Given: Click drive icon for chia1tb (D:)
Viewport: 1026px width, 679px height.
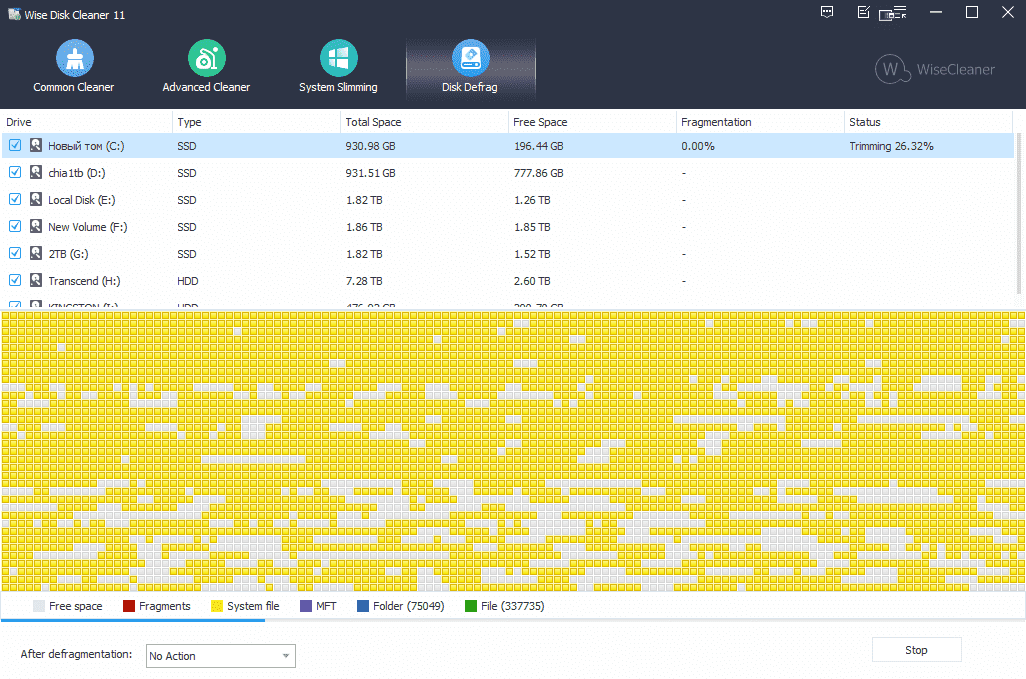Looking at the screenshot, I should 36,172.
